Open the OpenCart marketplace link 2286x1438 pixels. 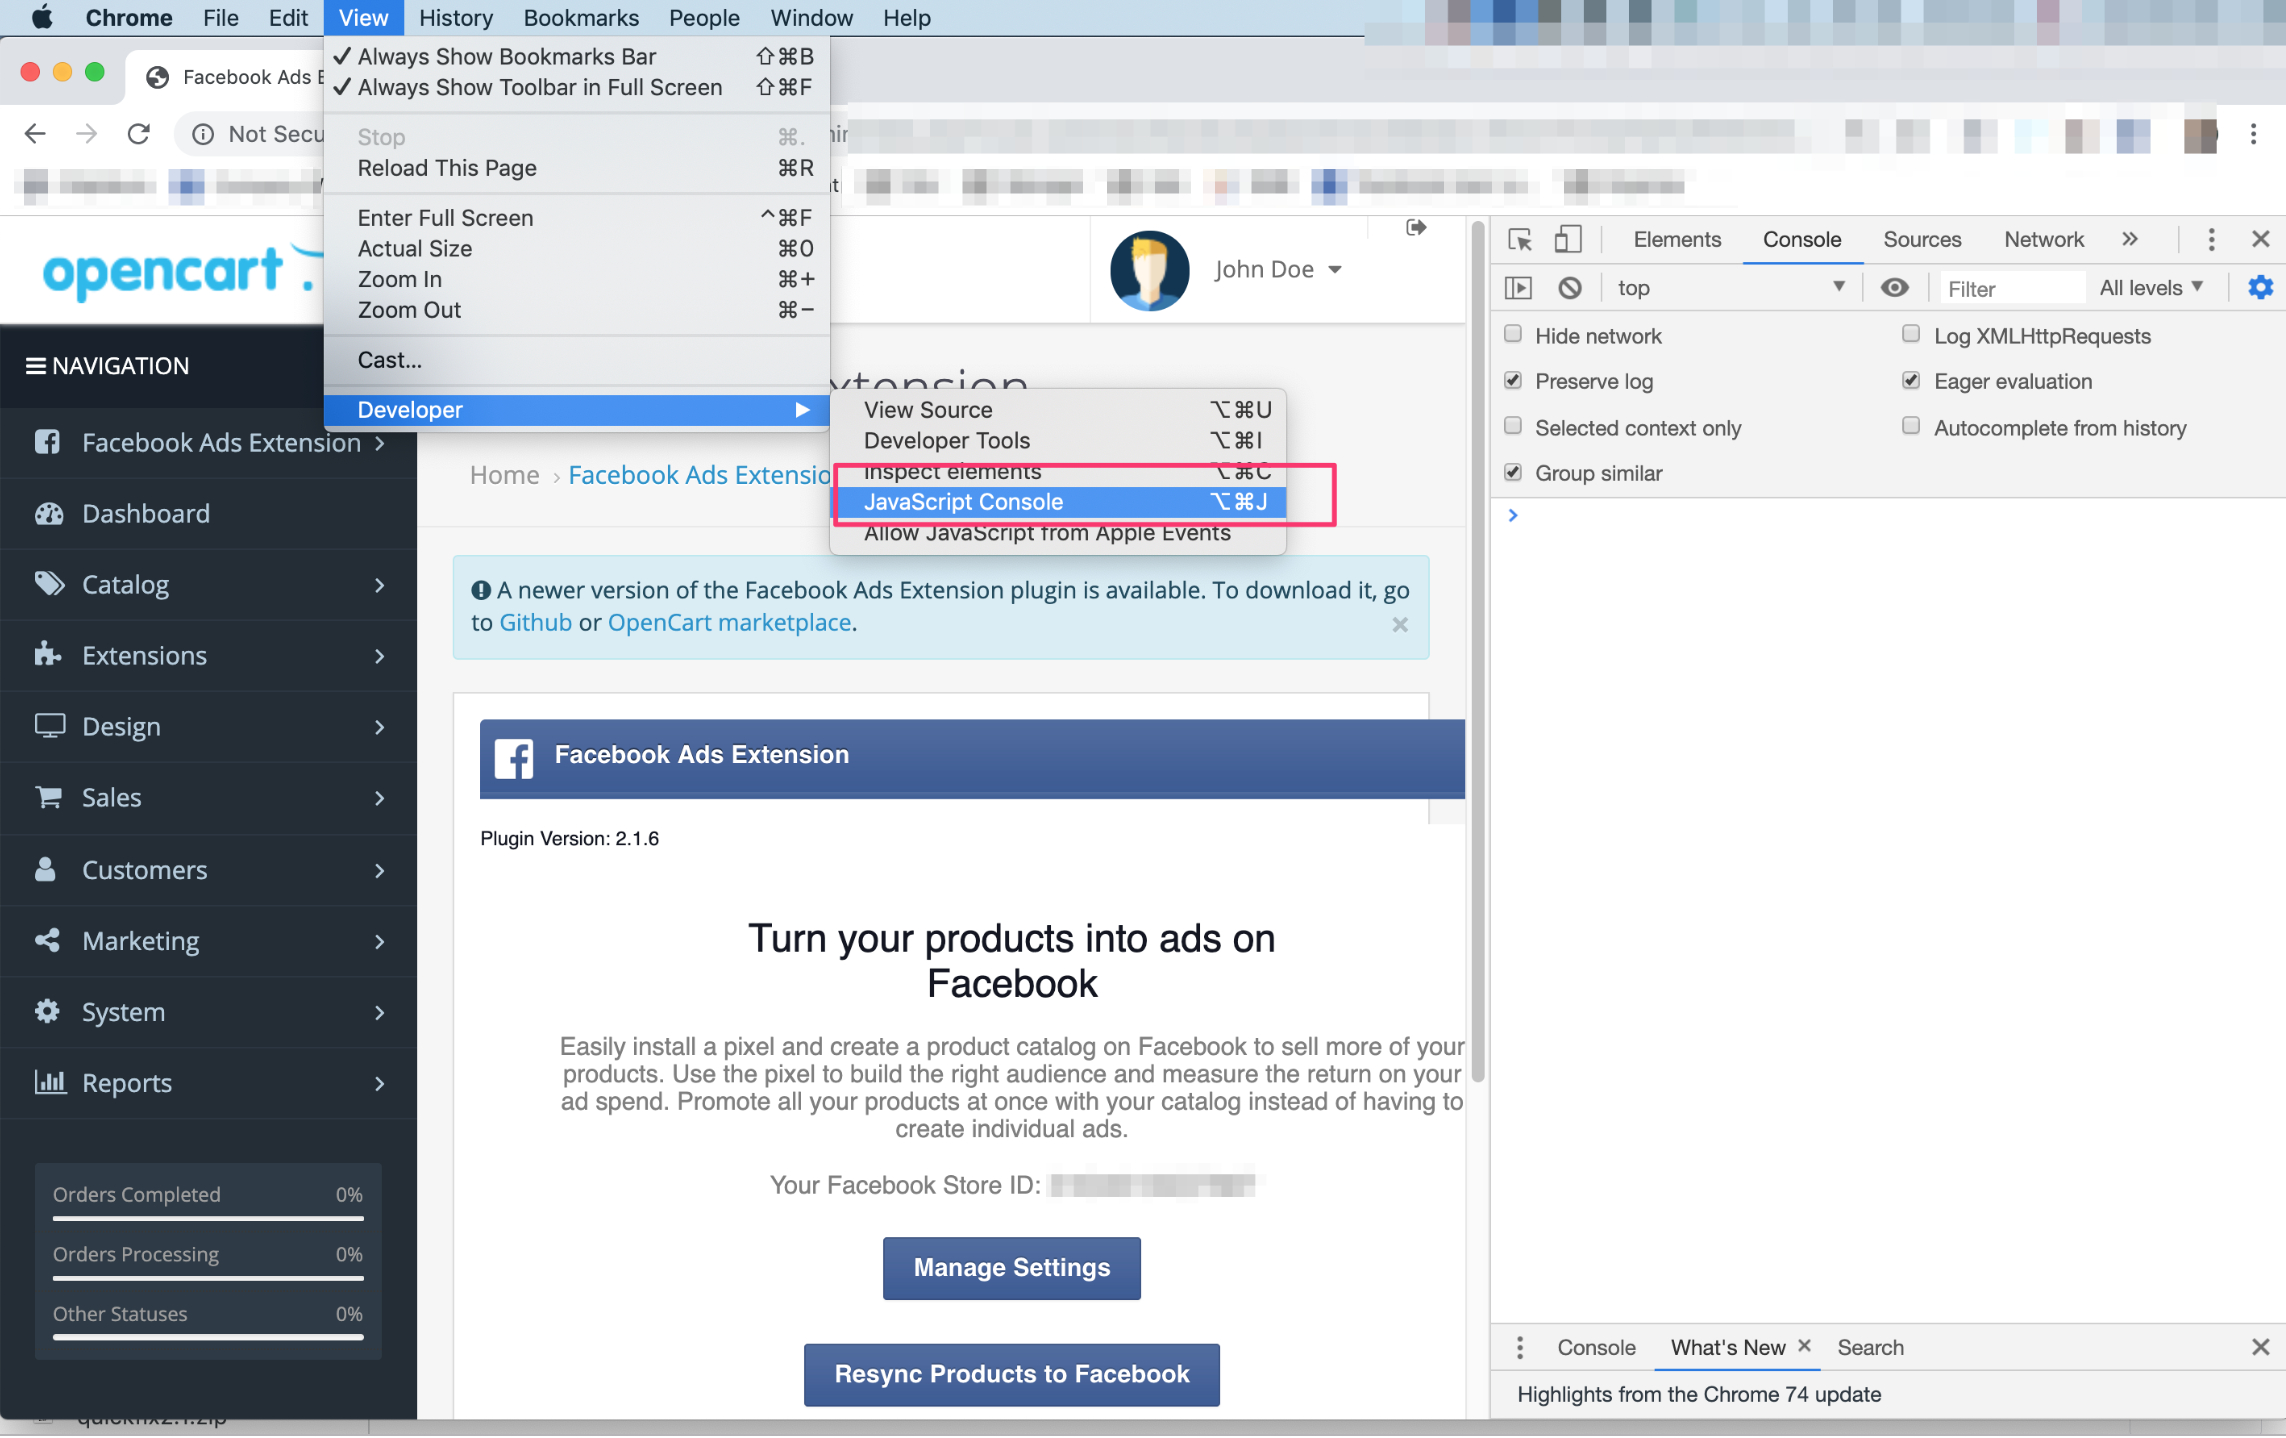(x=728, y=622)
